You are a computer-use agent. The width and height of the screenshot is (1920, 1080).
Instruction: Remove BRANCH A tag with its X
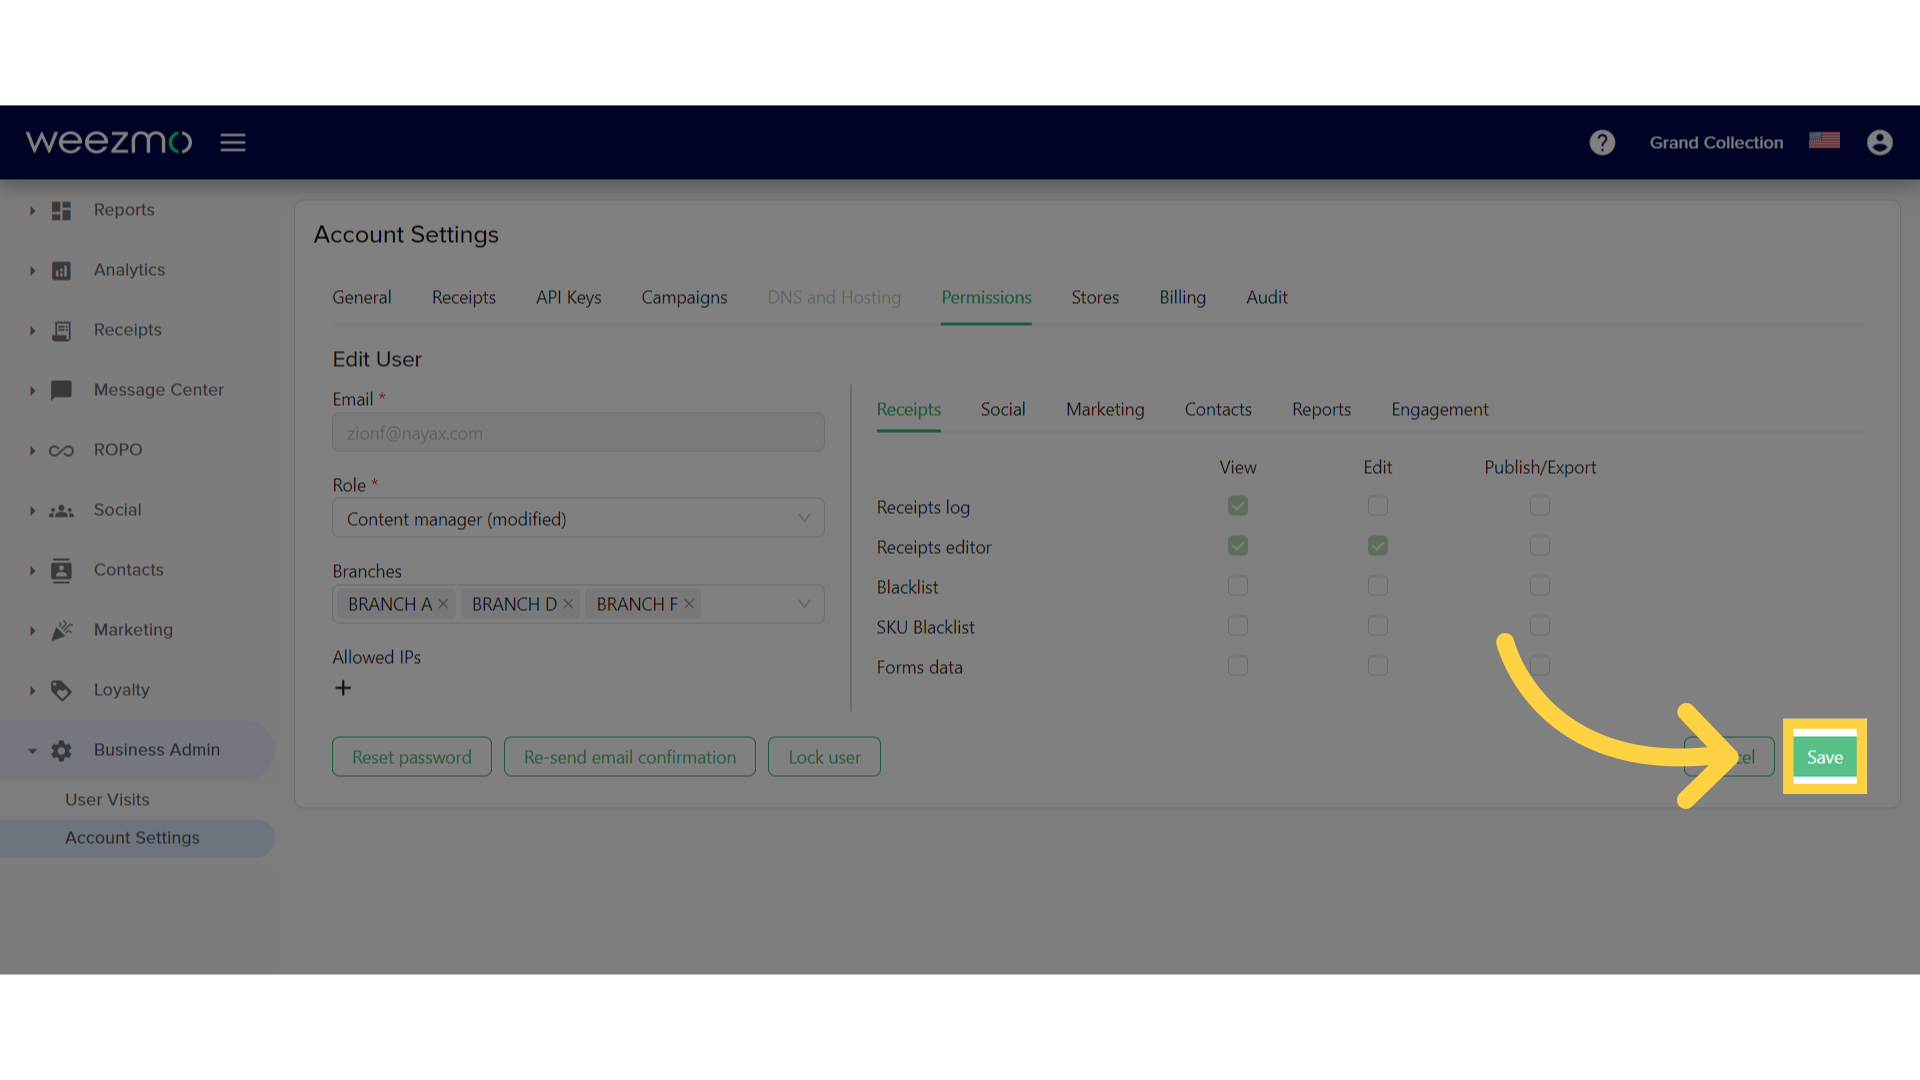[443, 604]
